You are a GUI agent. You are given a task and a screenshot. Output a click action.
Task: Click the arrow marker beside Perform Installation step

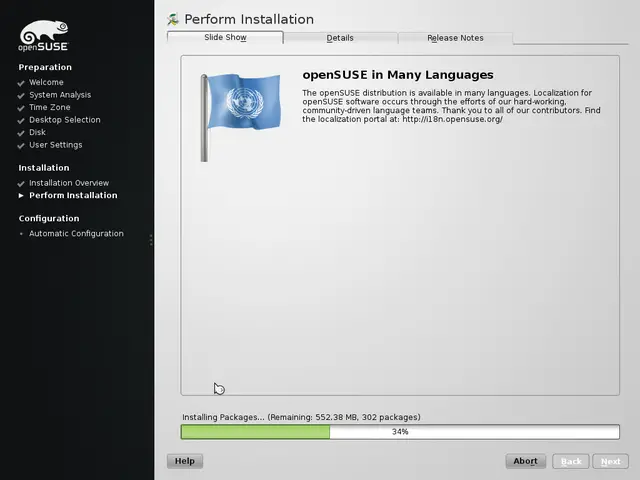click(x=21, y=196)
